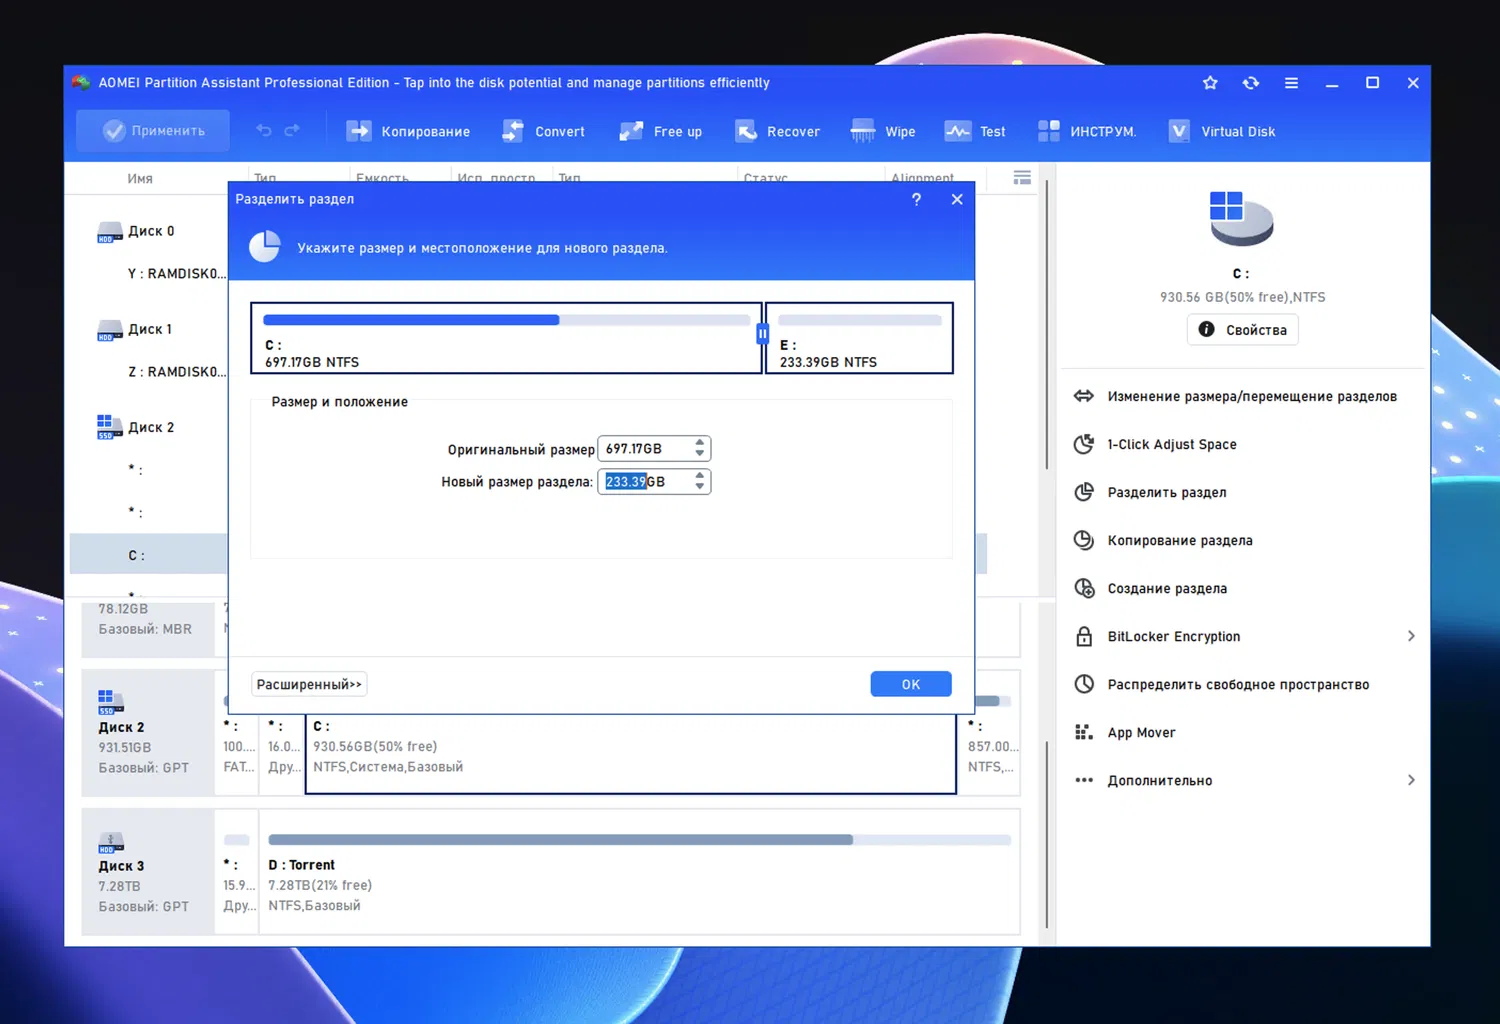The width and height of the screenshot is (1500, 1024).
Task: Select the D: Torrent partition on Диск 3
Action: pyautogui.click(x=639, y=872)
